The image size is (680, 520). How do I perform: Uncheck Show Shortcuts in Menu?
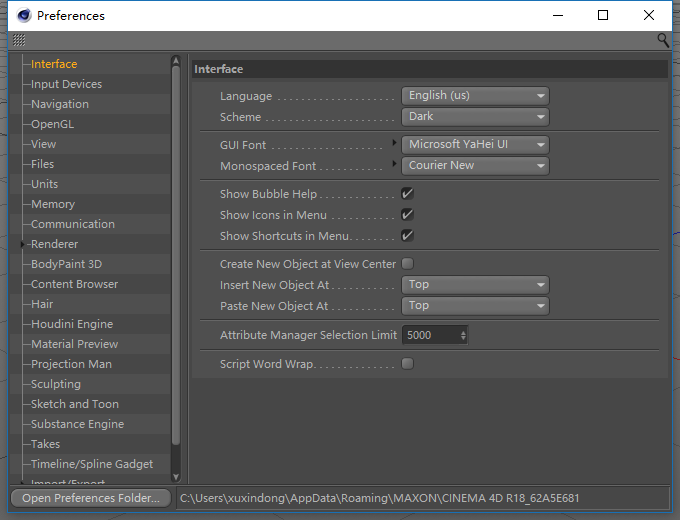(x=407, y=235)
